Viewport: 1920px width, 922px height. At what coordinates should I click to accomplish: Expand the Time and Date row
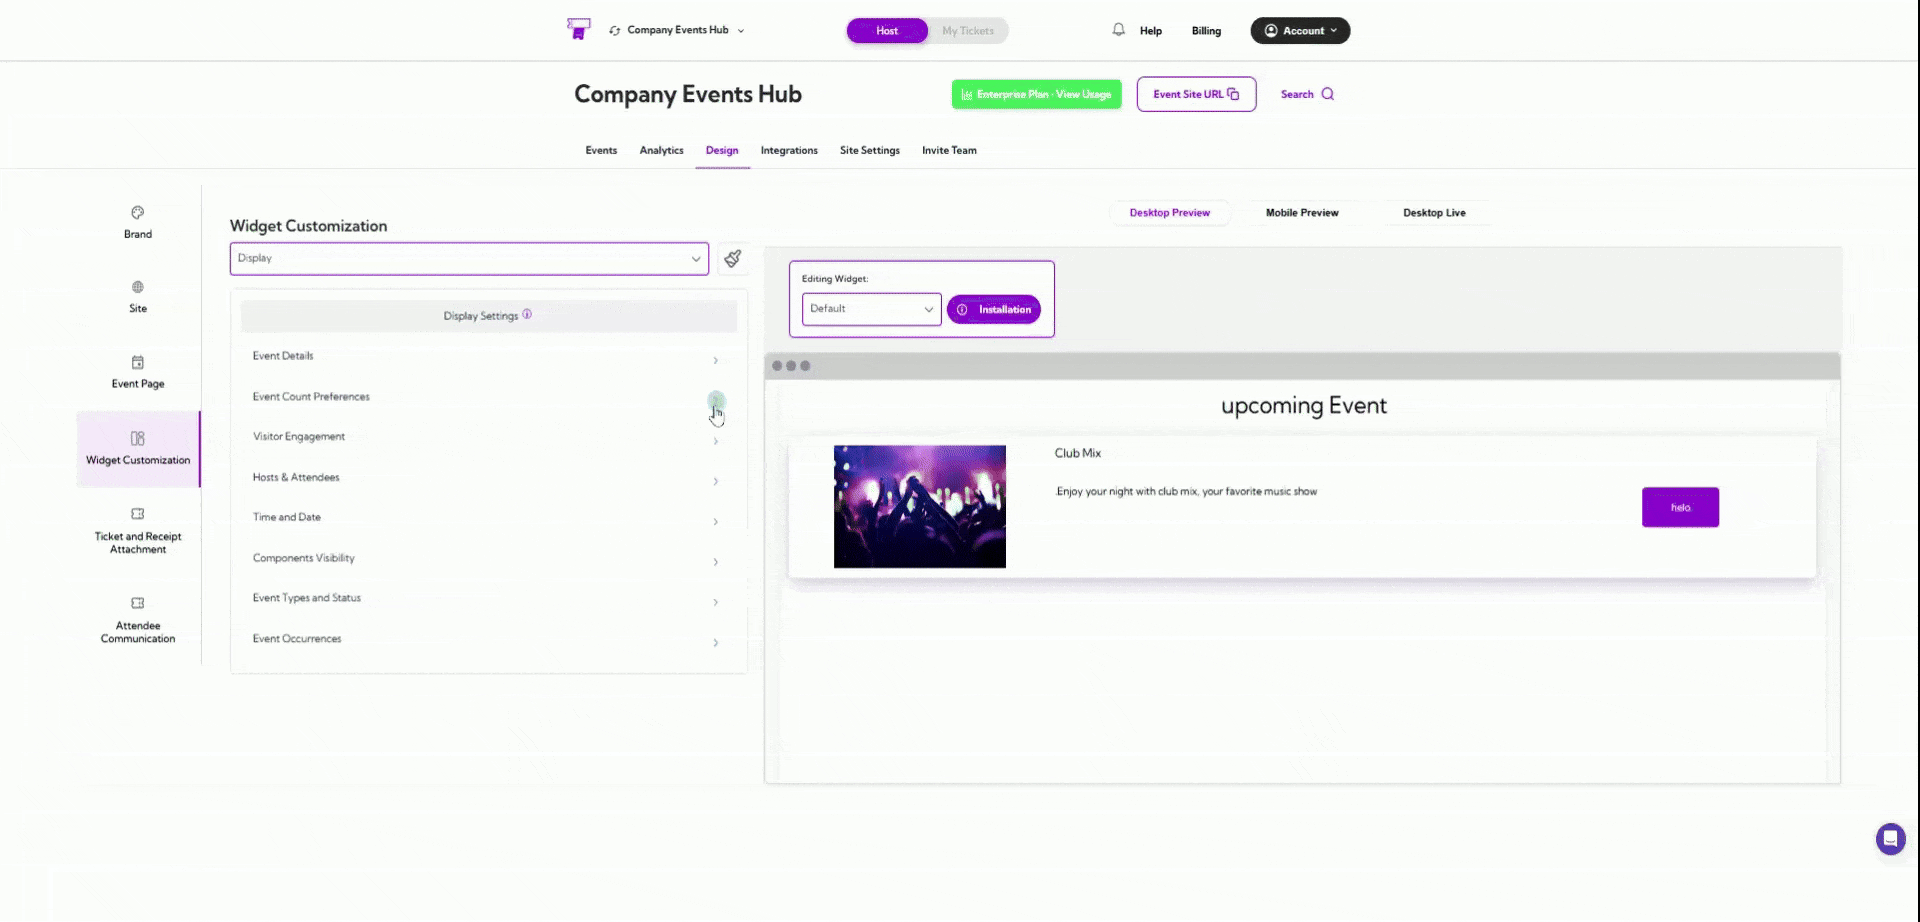click(488, 518)
